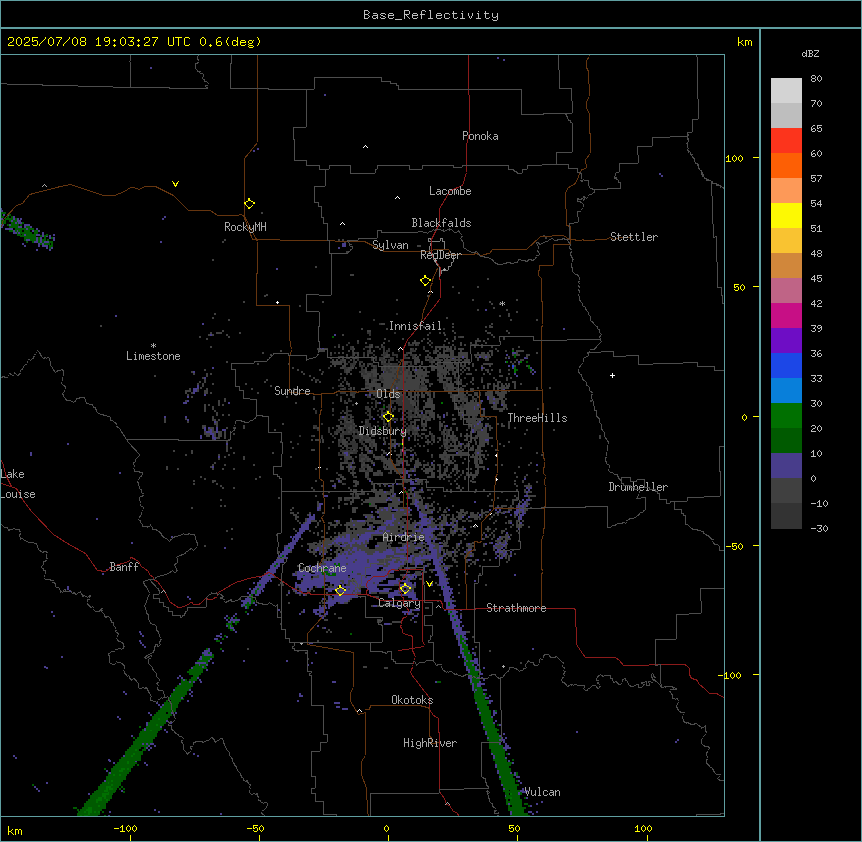Click the Lacombe city label
862x842 pixels.
click(x=450, y=191)
